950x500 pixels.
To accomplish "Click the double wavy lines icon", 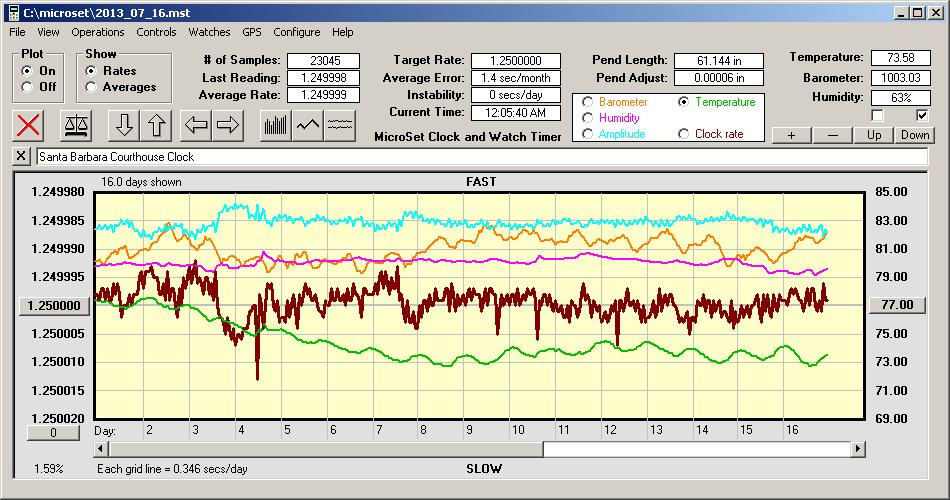I will [341, 125].
